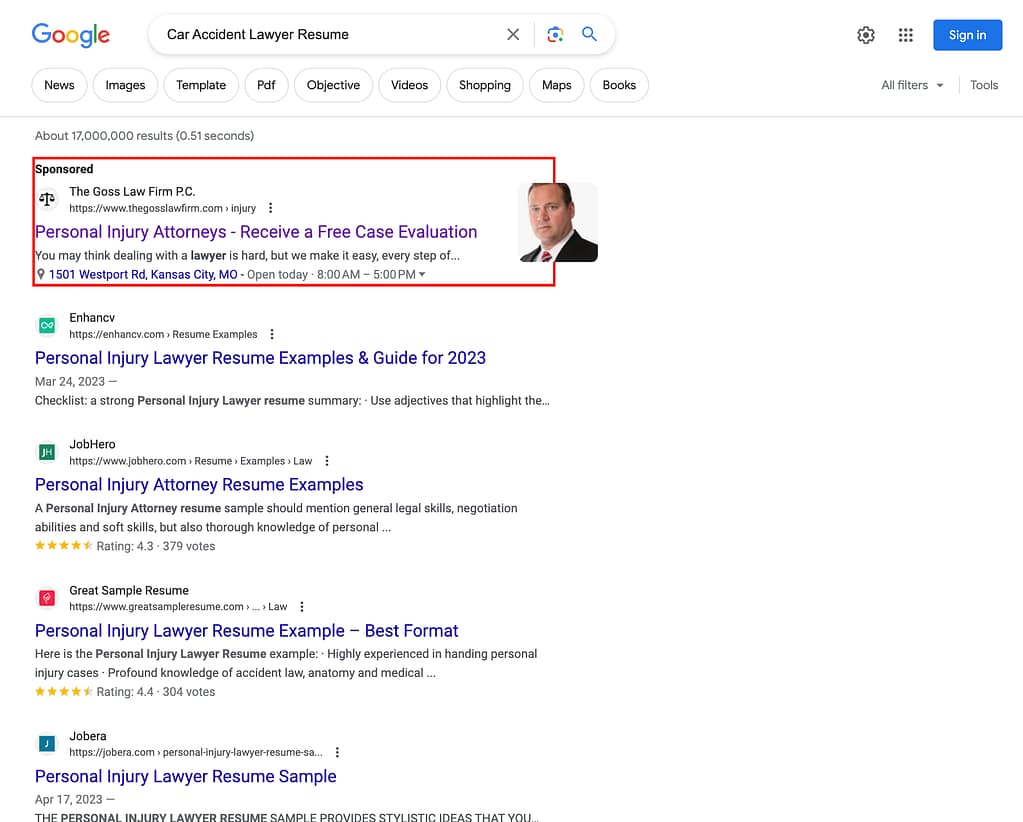Select the Template filter chip
Viewport: 1023px width, 822px height.
point(201,85)
